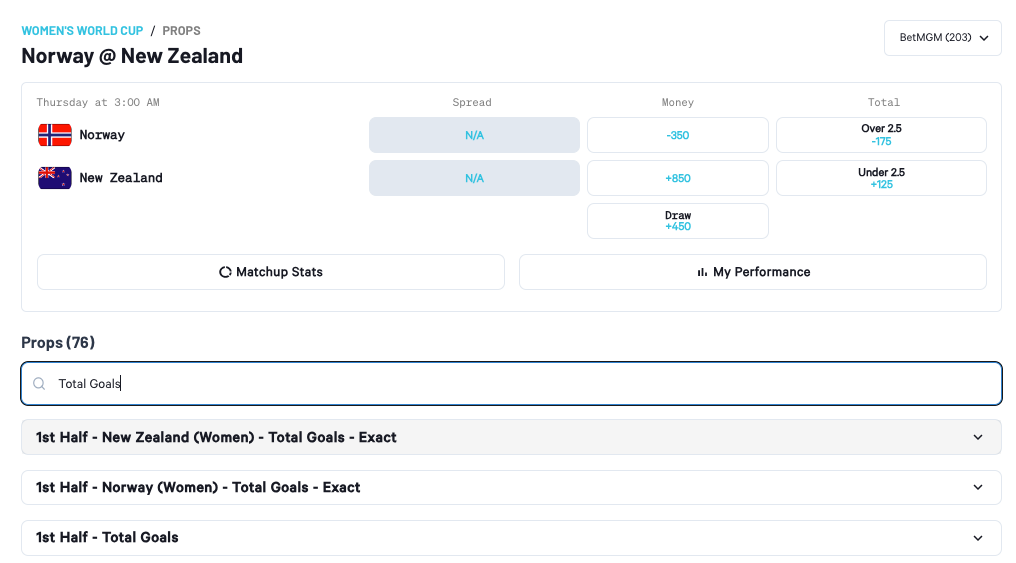The height and width of the screenshot is (563, 1016).
Task: Open the BetMGM (203) sportsbook dropdown
Action: click(943, 38)
